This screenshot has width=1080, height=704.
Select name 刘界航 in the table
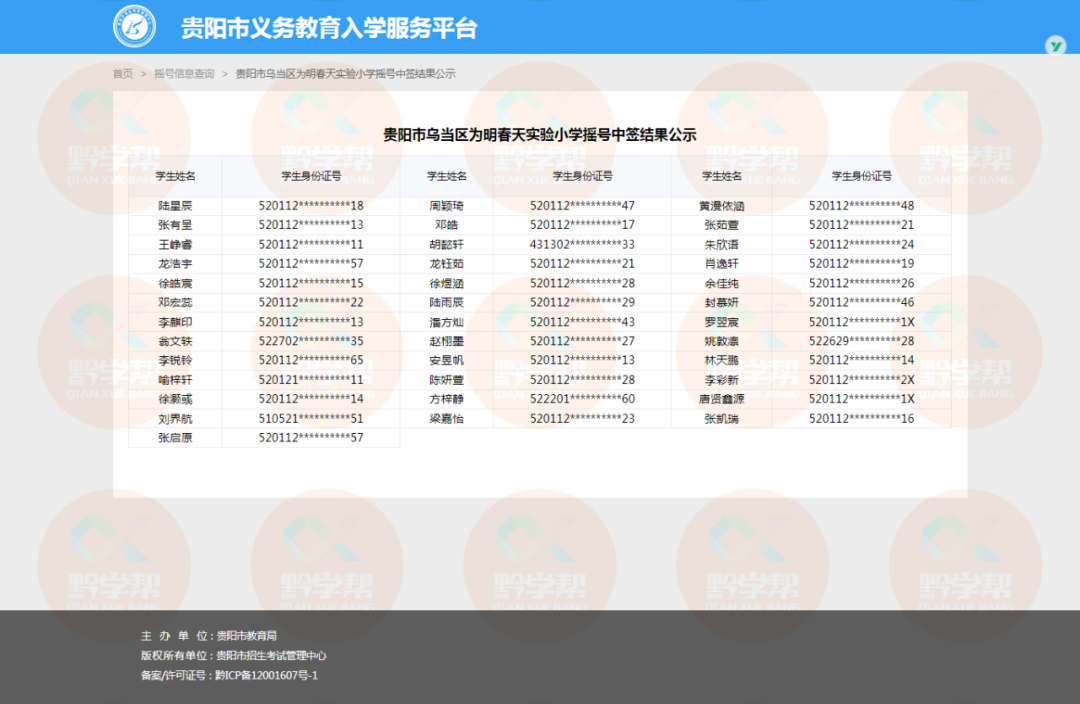pyautogui.click(x=175, y=418)
